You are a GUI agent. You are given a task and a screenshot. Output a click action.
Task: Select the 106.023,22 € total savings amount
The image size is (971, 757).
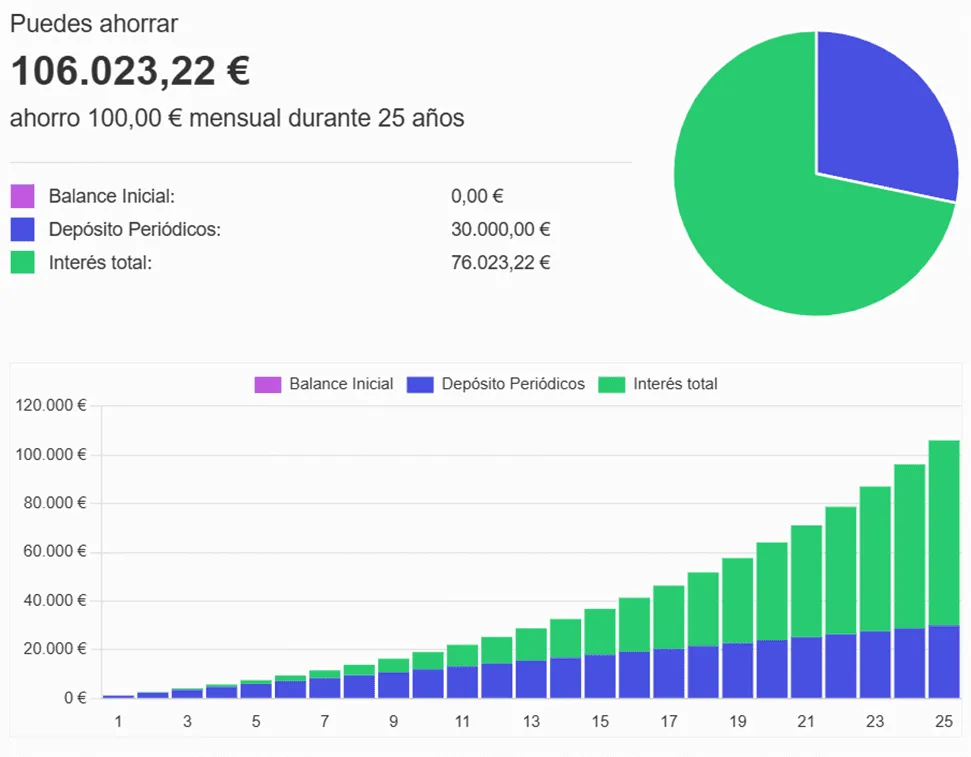tap(130, 71)
